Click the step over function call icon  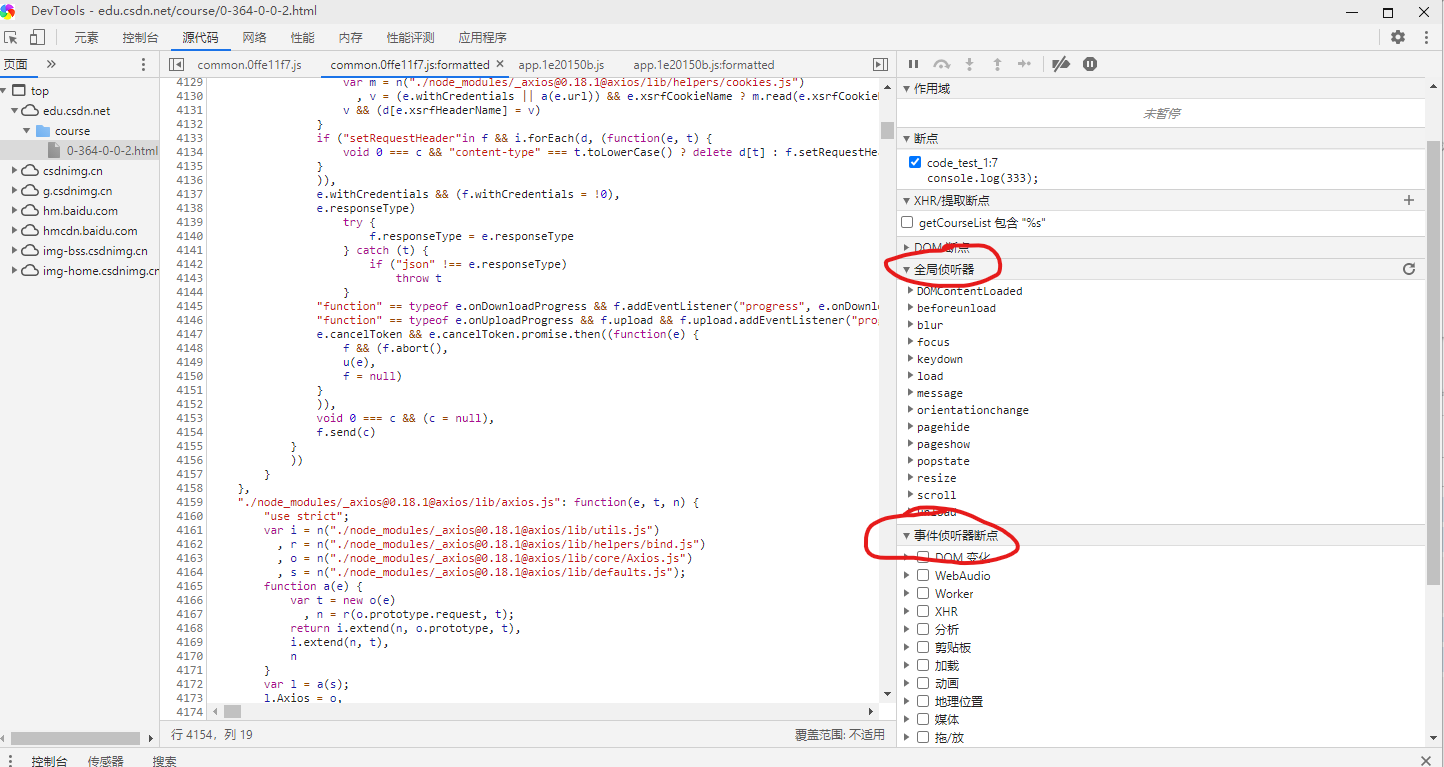pyautogui.click(x=941, y=64)
